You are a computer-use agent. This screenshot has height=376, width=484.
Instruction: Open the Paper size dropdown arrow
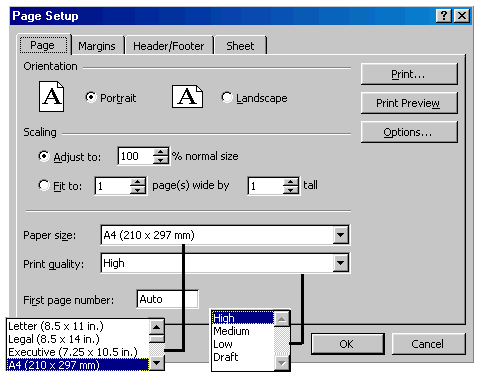(x=340, y=235)
